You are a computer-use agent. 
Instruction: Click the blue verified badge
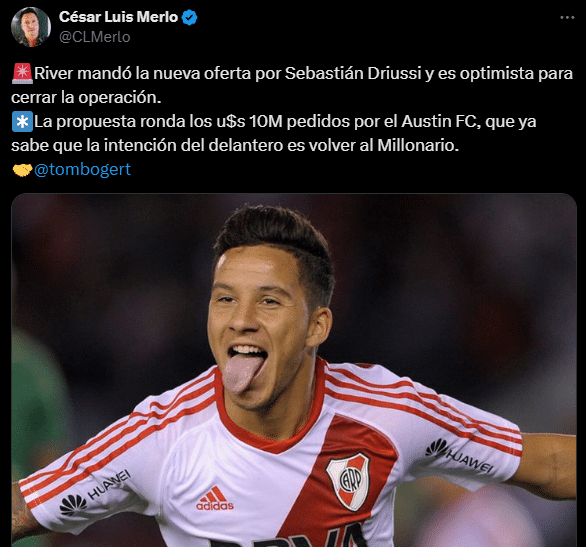tap(189, 18)
